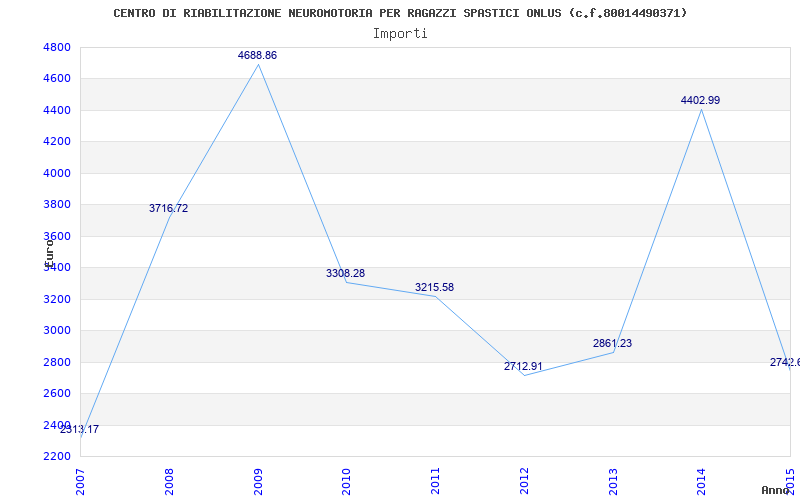800x500 pixels.
Task: Select data label 3308.28
Action: coord(345,273)
